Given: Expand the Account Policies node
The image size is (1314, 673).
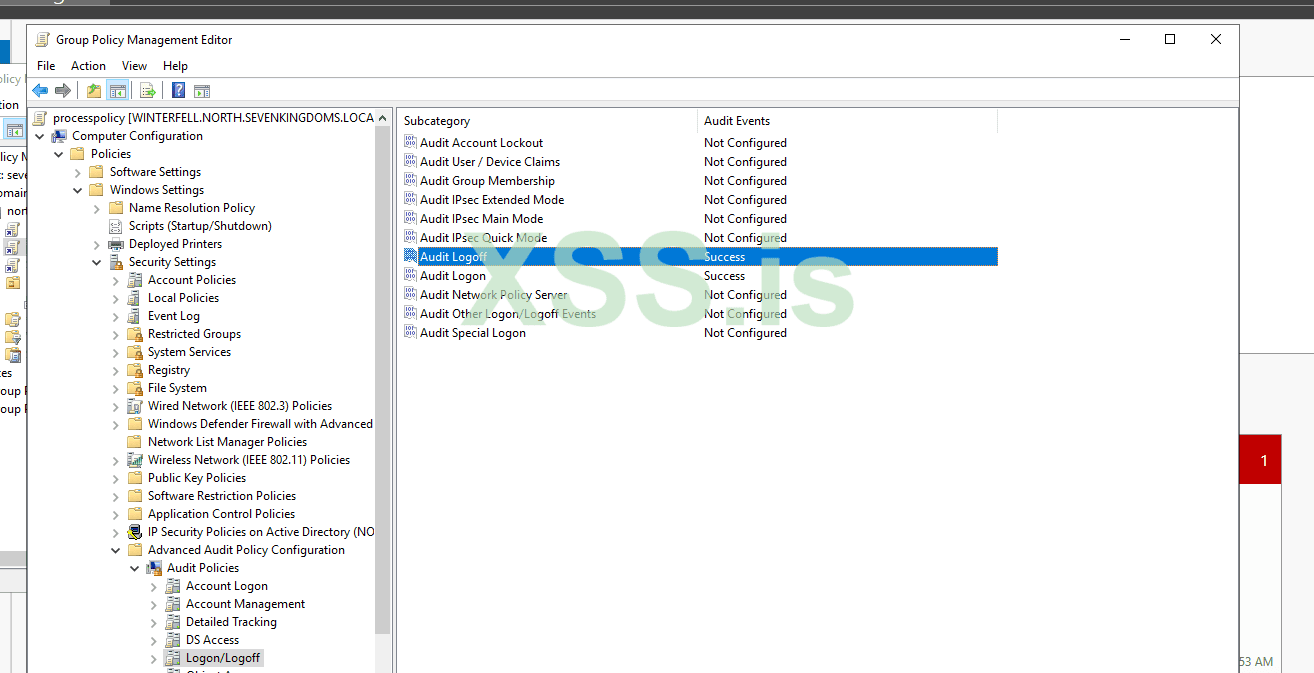Looking at the screenshot, I should click(x=116, y=280).
